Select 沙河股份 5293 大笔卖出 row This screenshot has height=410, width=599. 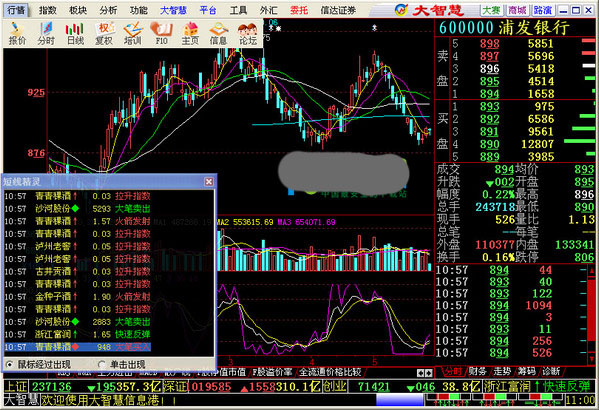pyautogui.click(x=78, y=209)
